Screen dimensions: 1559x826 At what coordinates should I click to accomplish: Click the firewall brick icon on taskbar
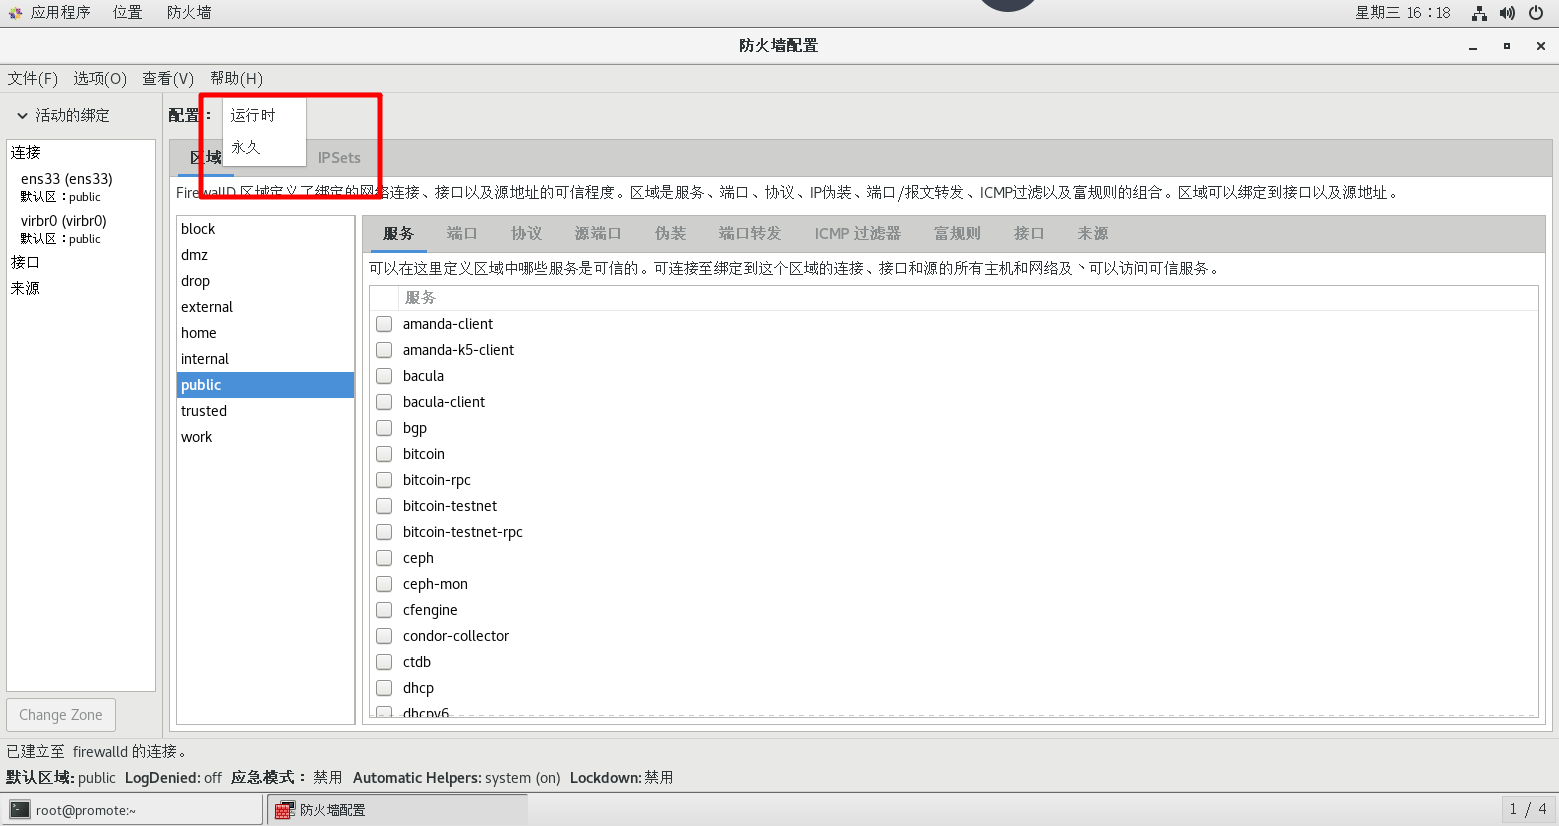pos(281,809)
